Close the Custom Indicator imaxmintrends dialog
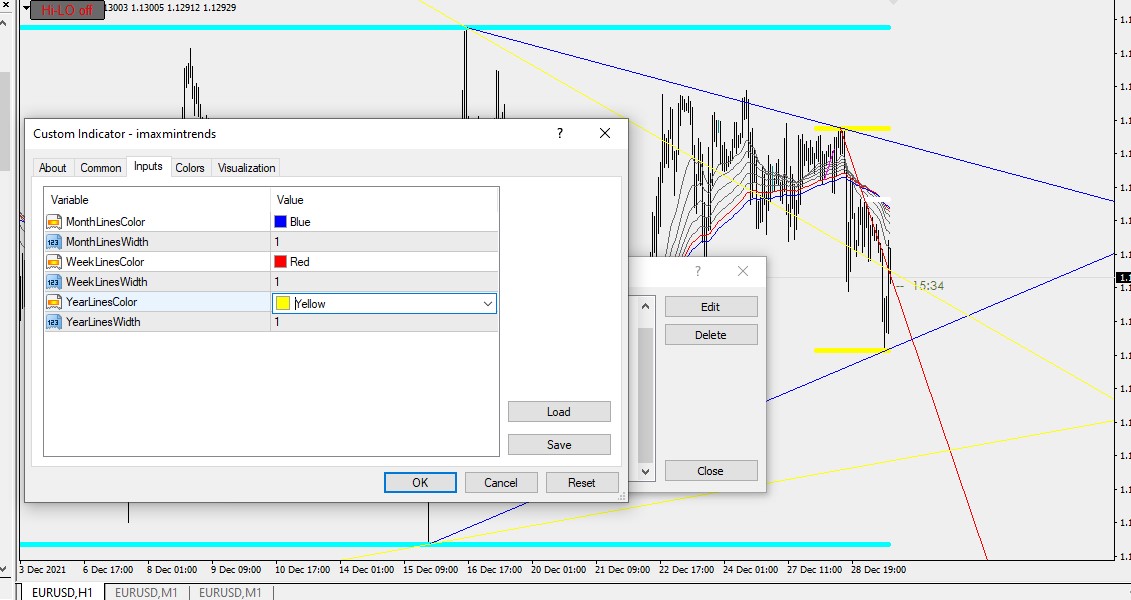The width and height of the screenshot is (1131, 600). coord(604,133)
